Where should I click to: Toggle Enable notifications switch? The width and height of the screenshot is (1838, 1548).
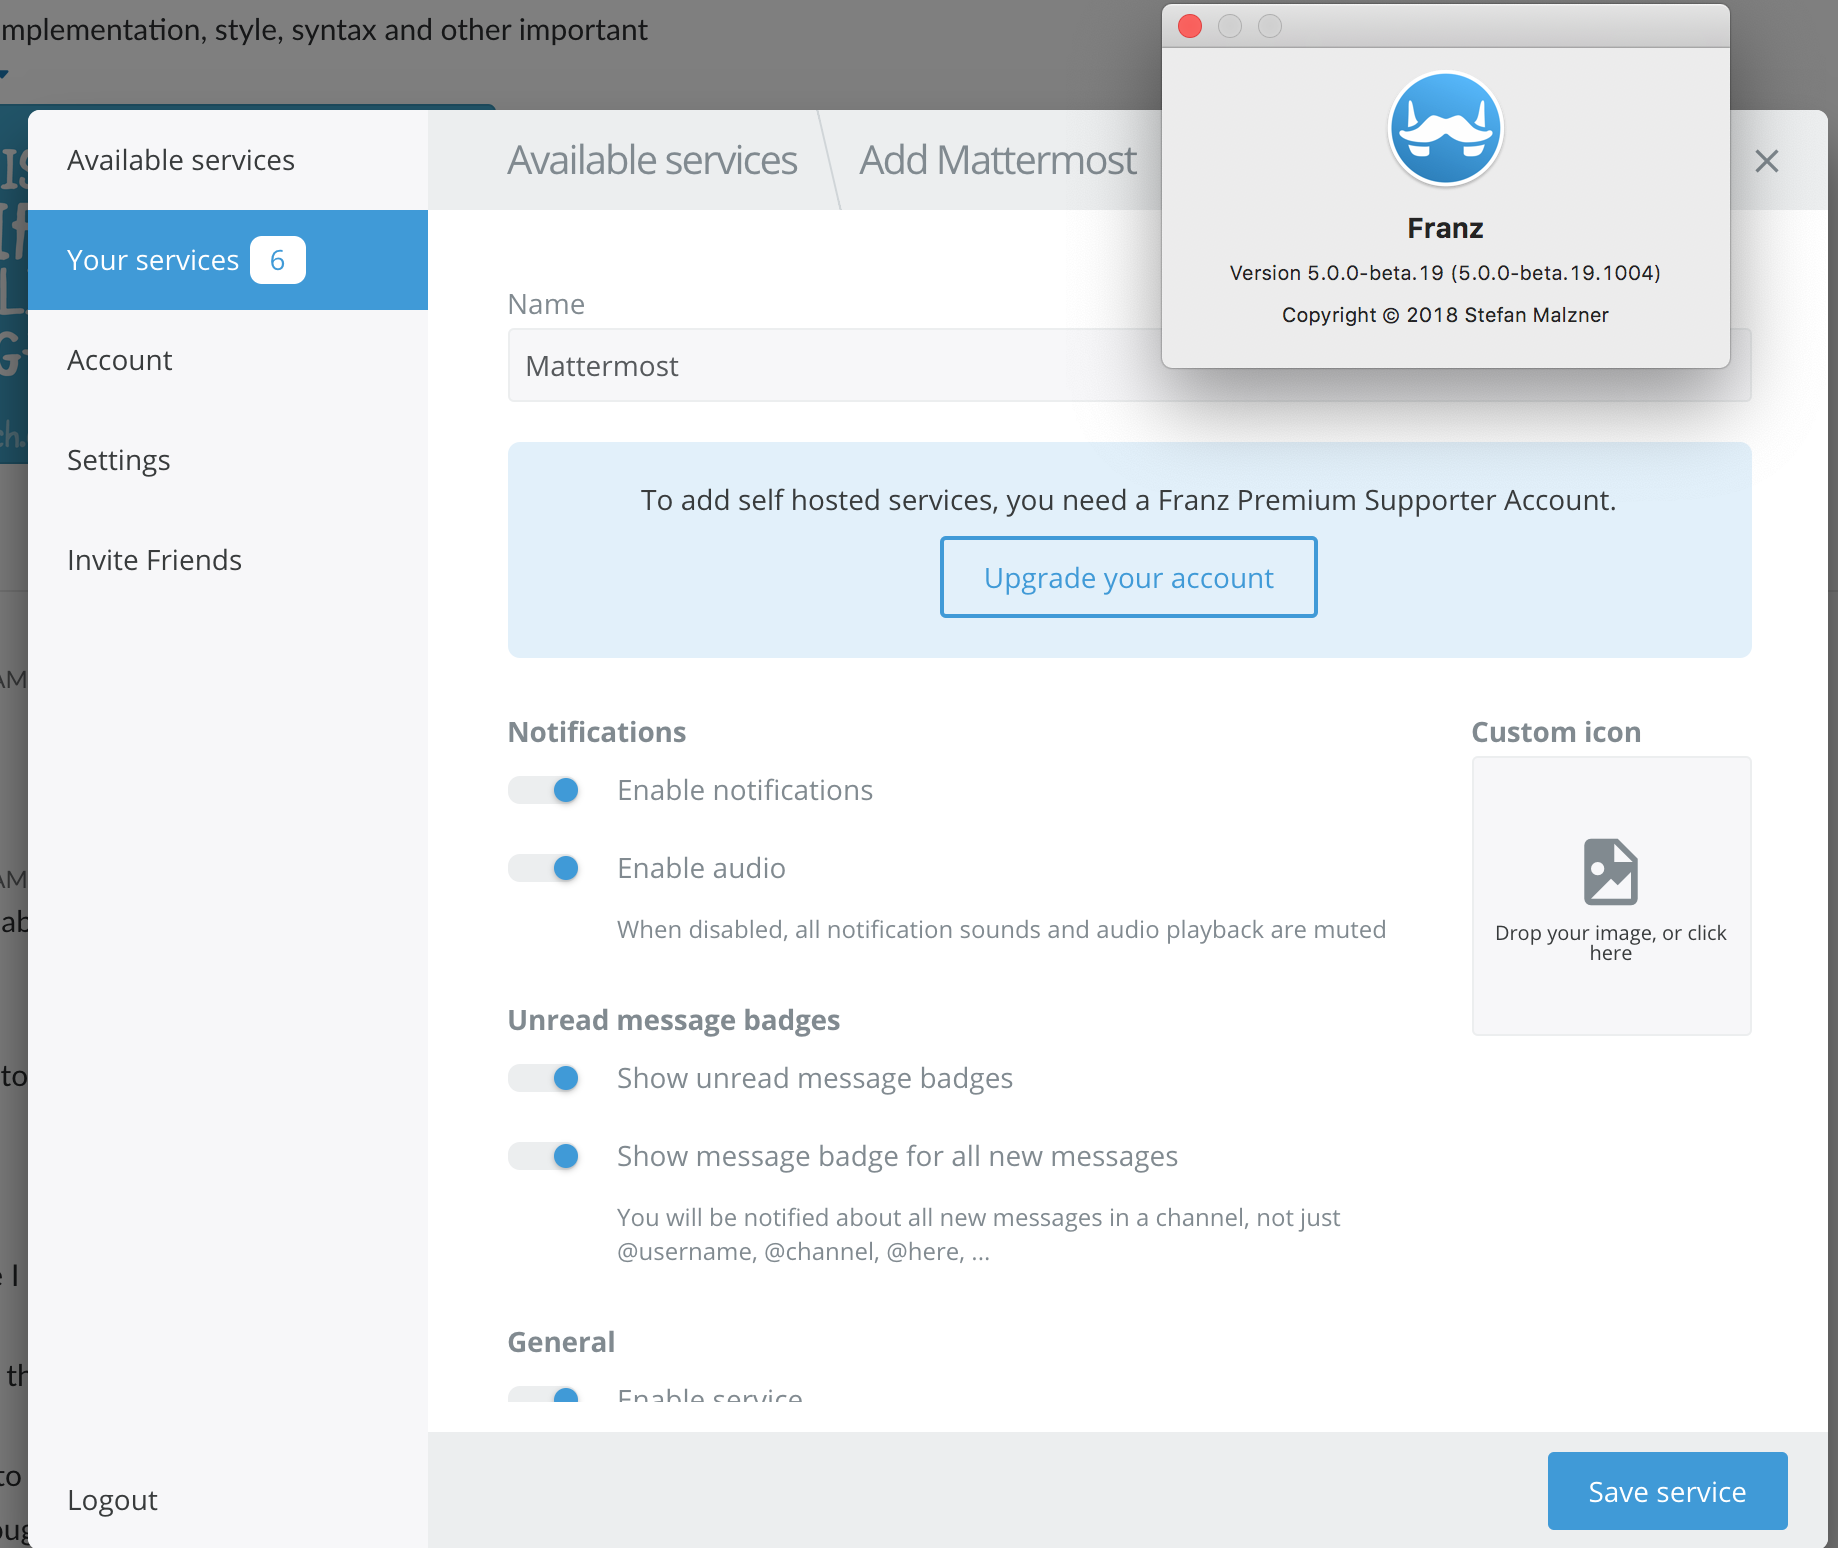pyautogui.click(x=544, y=790)
